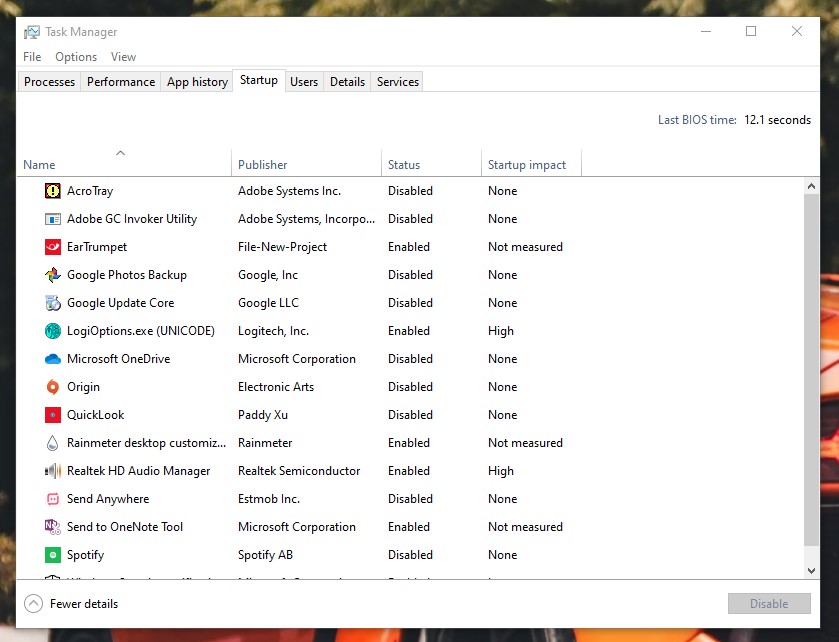Viewport: 839px width, 642px height.
Task: Switch to the Processes tab
Action: pyautogui.click(x=49, y=82)
